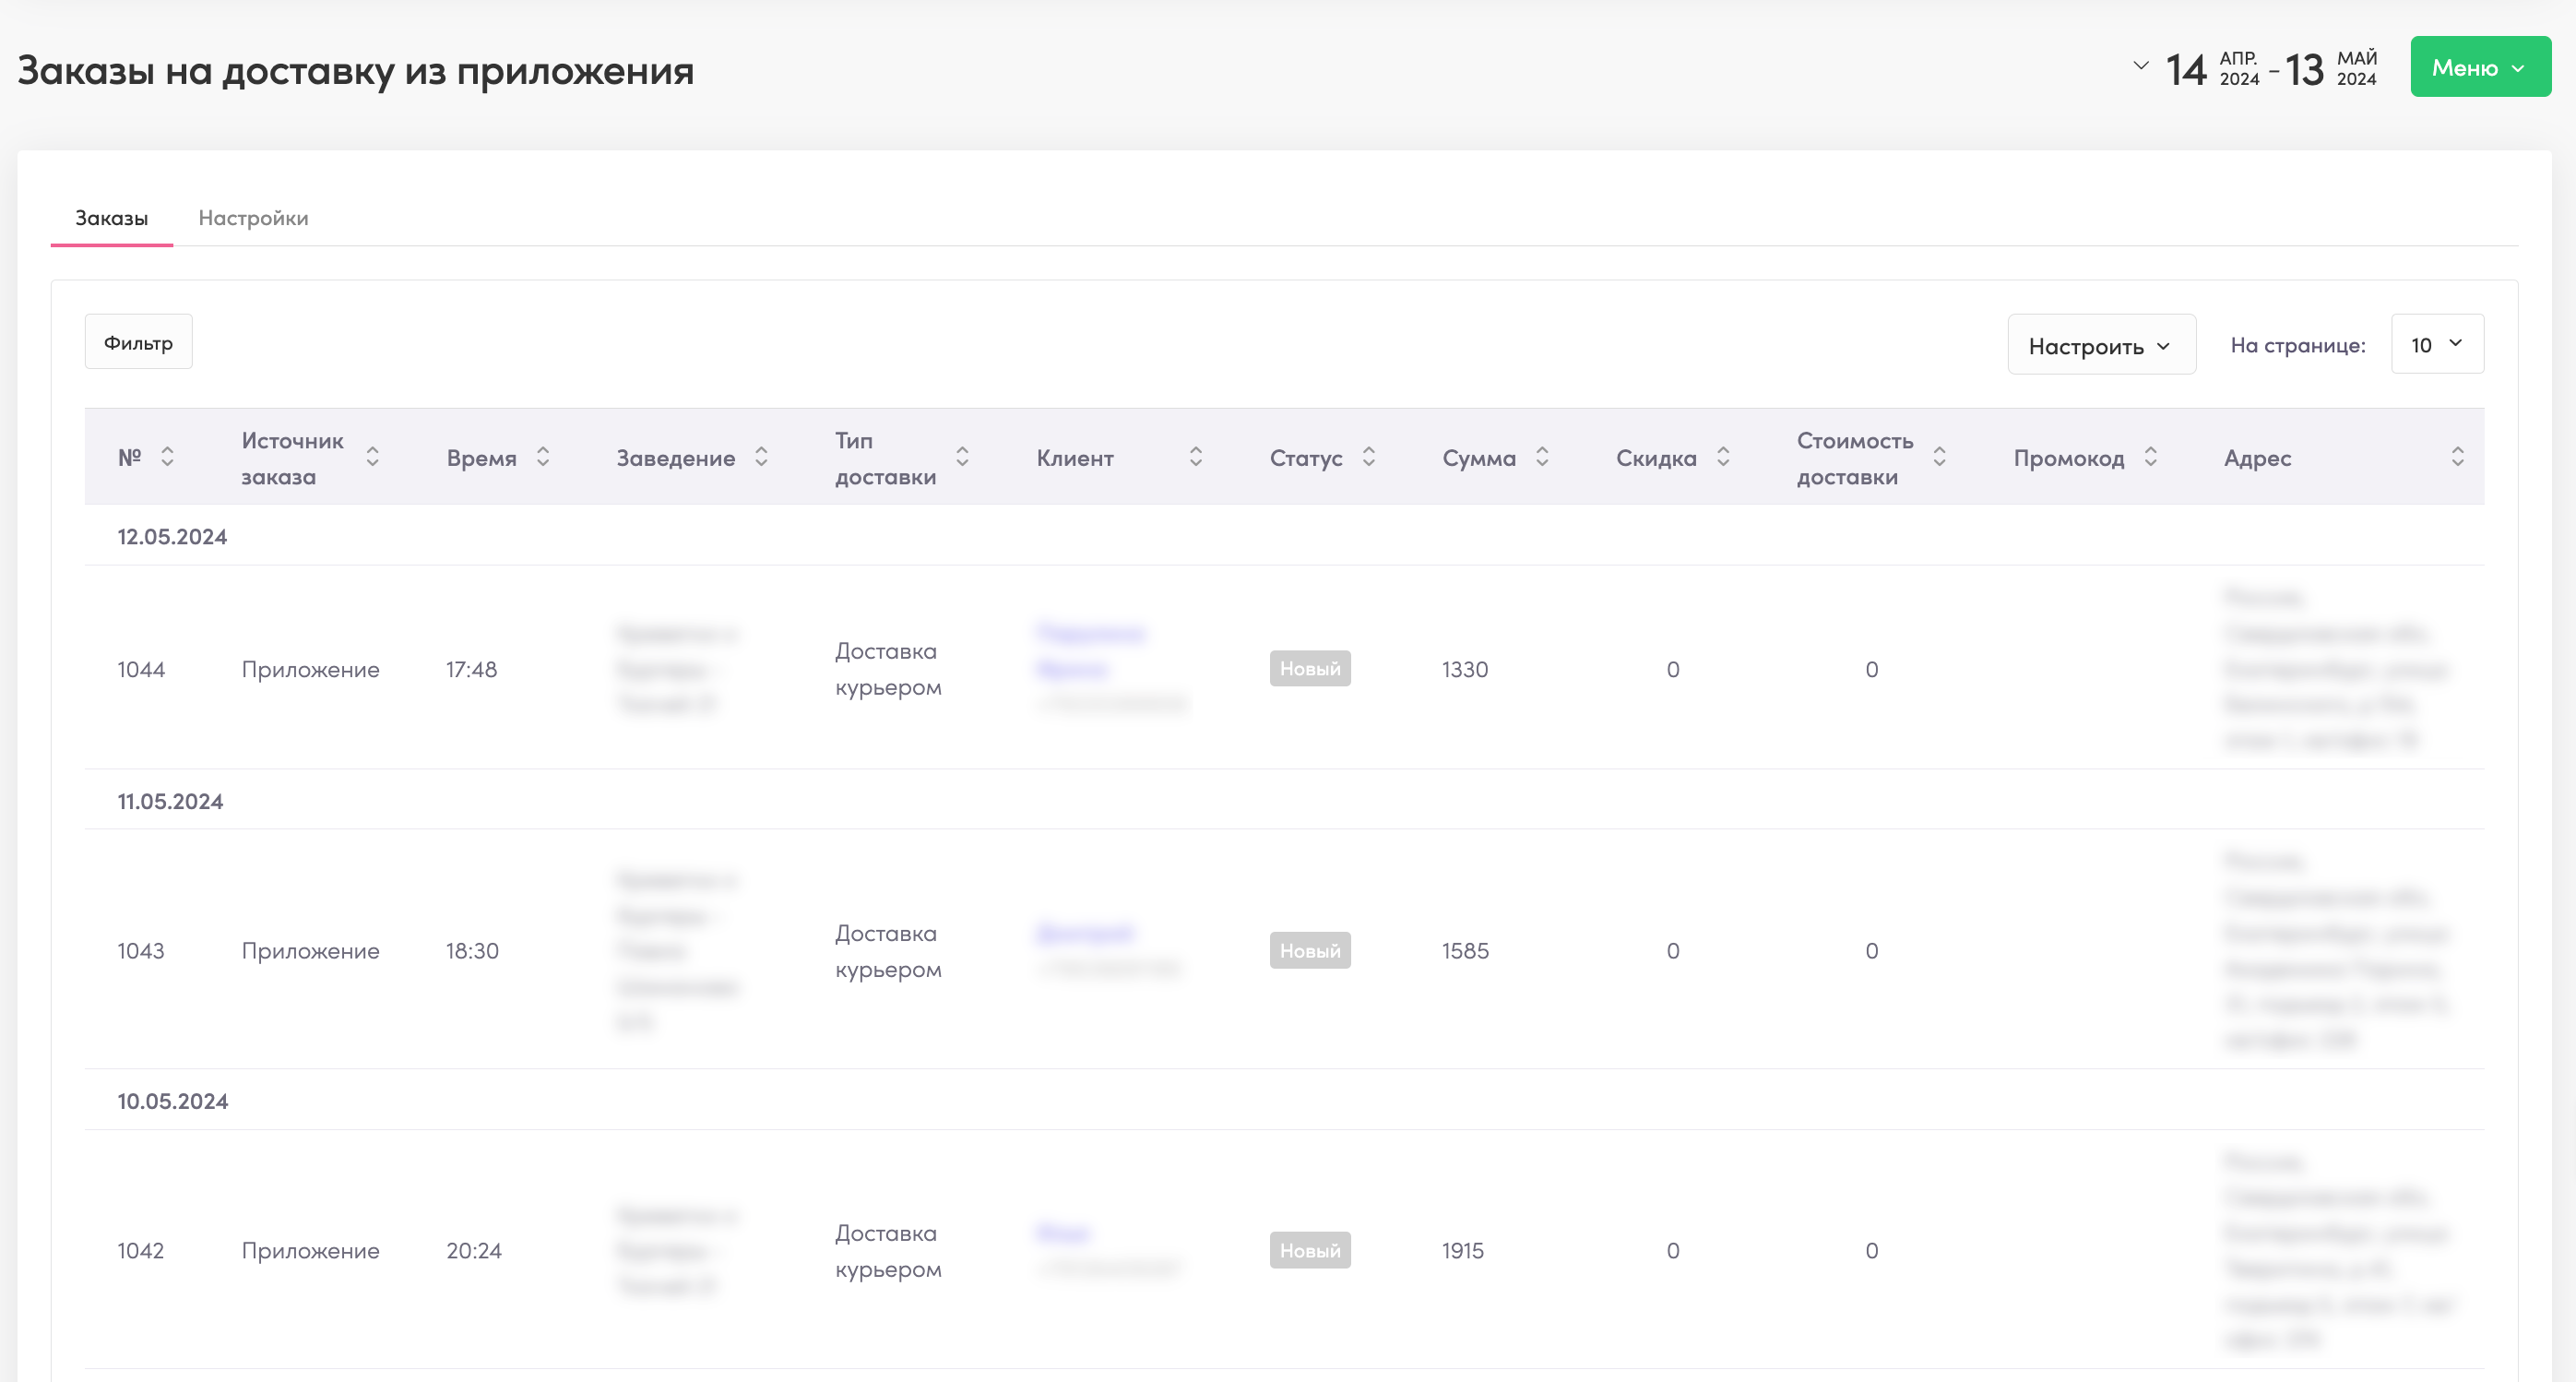
Task: Sort by Клиент column arrows
Action: coord(1195,457)
